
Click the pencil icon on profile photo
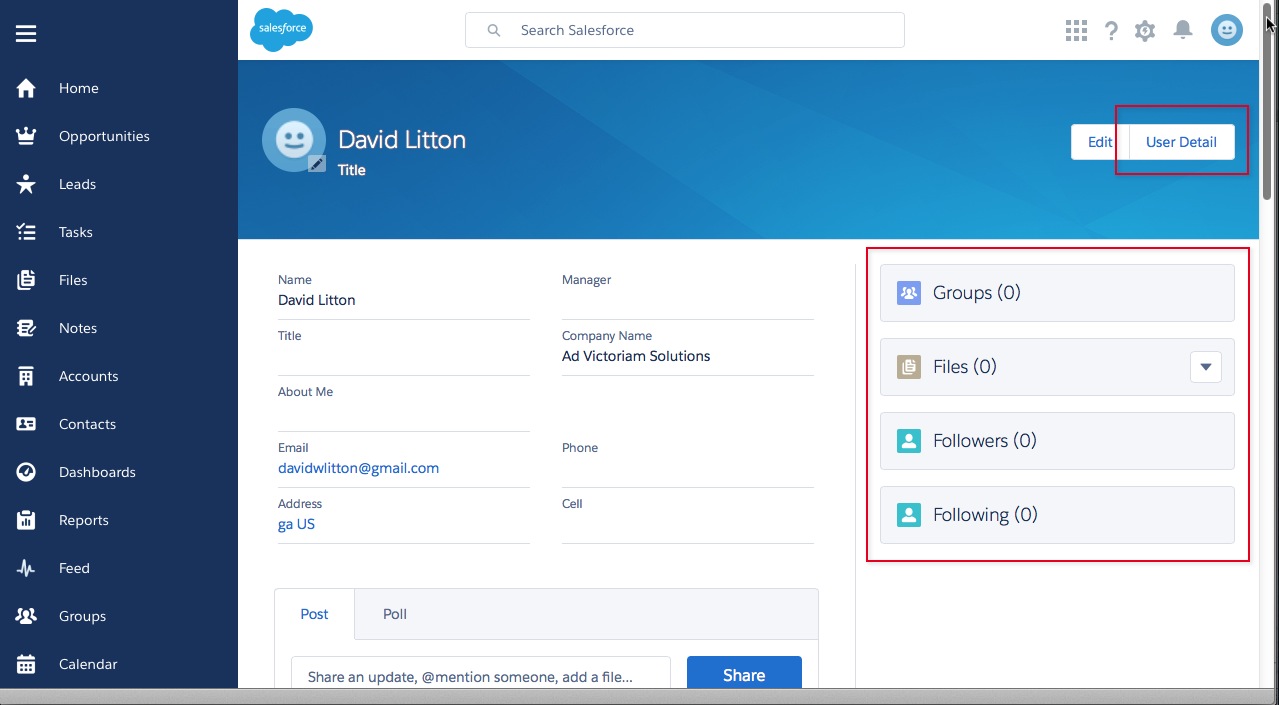317,164
